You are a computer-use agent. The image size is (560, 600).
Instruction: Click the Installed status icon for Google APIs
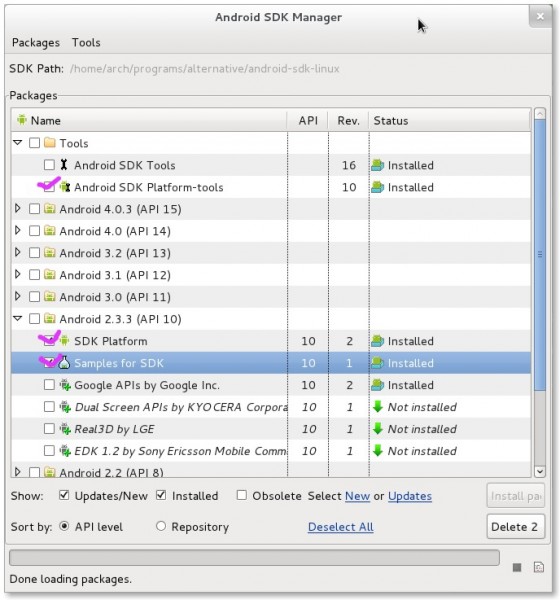(x=377, y=385)
